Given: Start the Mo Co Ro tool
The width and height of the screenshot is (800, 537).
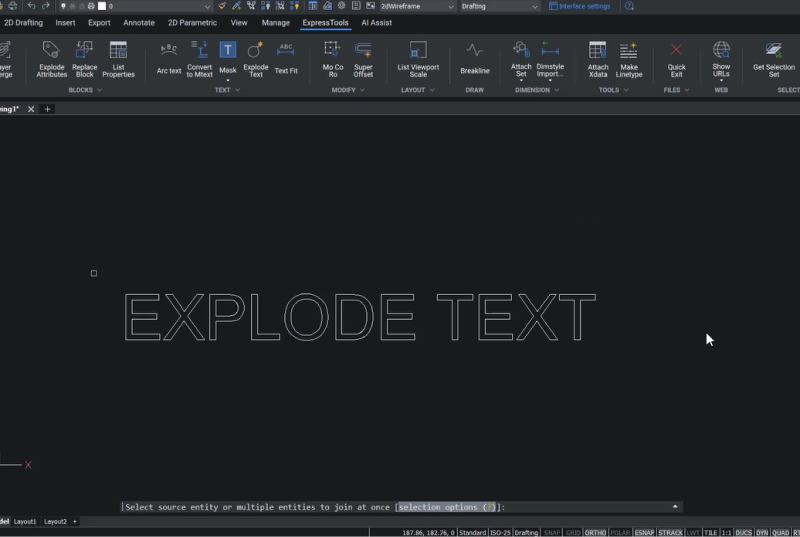Looking at the screenshot, I should click(333, 60).
